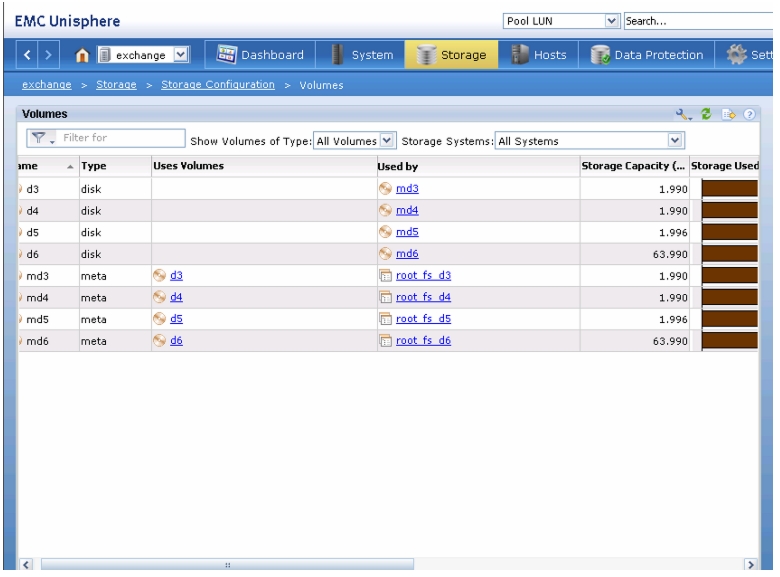Select the meta type cell for md5
Image resolution: width=780 pixels, height=577 pixels.
coord(115,319)
